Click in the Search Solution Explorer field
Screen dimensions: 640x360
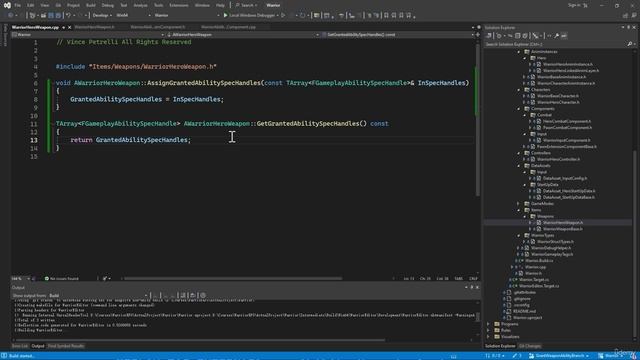click(555, 44)
